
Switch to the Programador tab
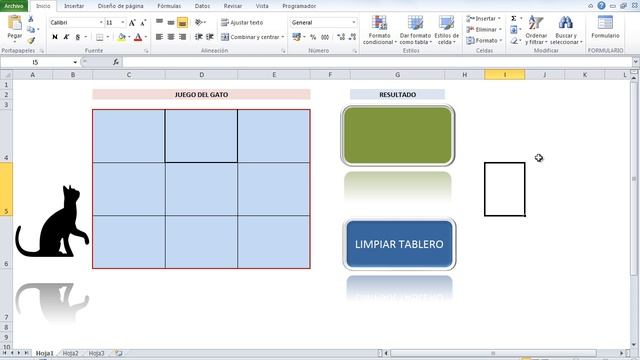pos(299,6)
